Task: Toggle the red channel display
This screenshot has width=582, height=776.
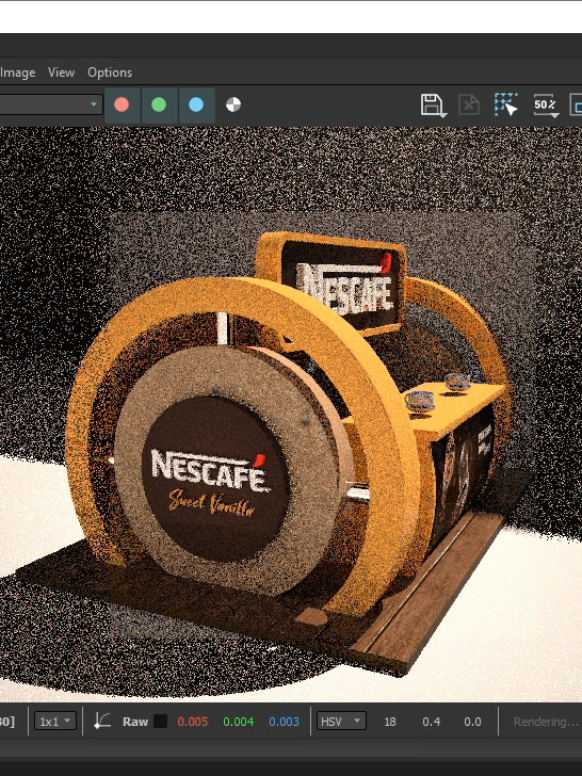Action: [x=122, y=105]
